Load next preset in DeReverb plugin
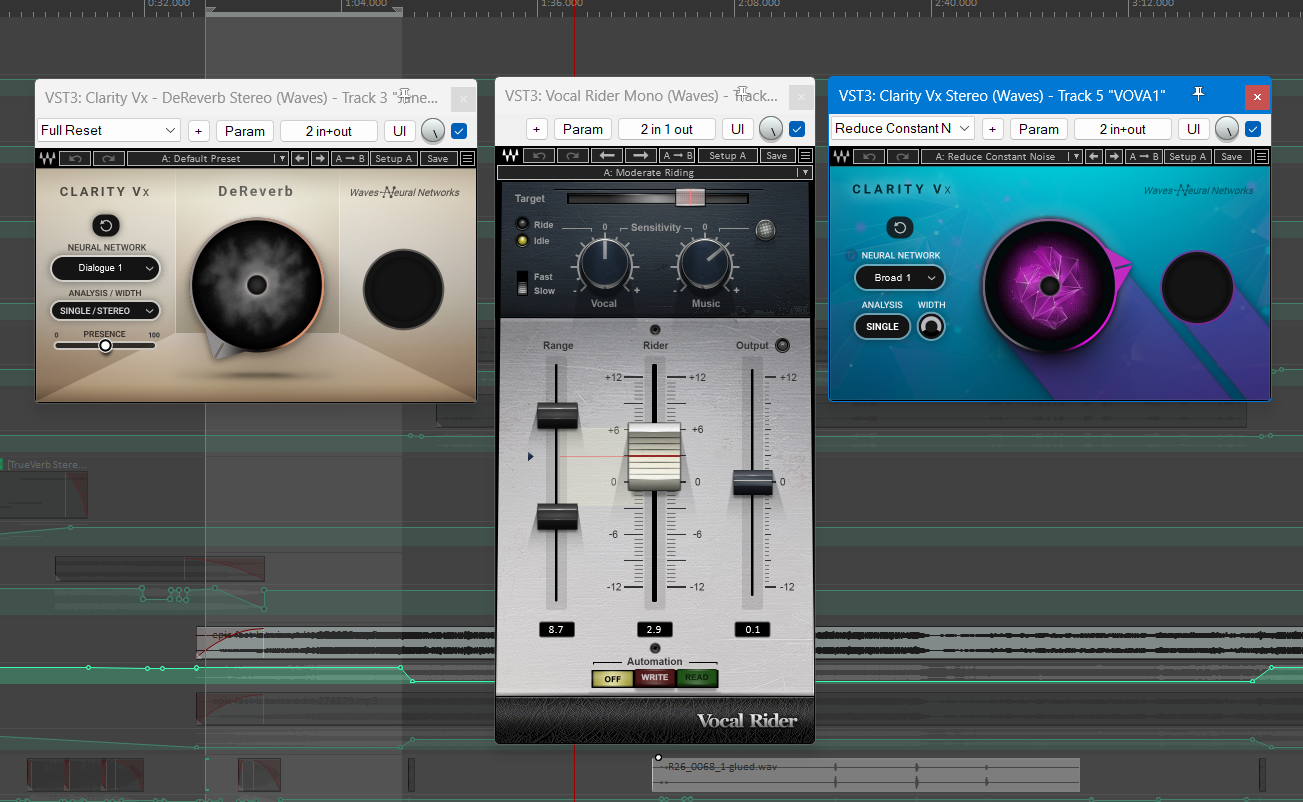 320,158
